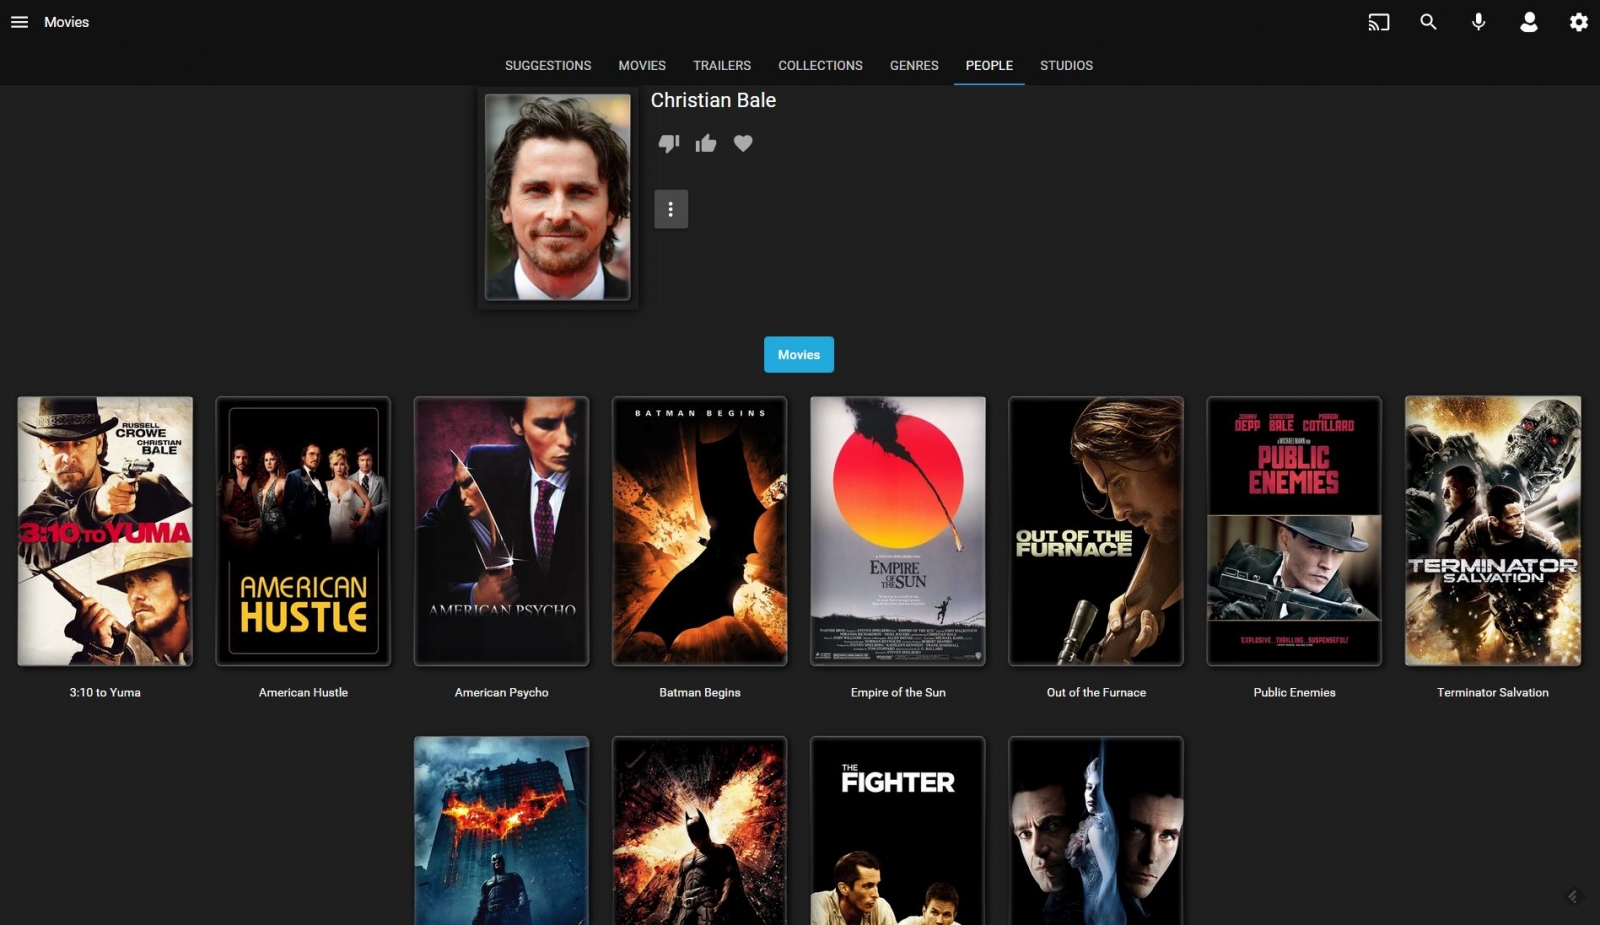Click the 'American Hustle' title link
Screen dimensions: 1600x925
click(303, 692)
